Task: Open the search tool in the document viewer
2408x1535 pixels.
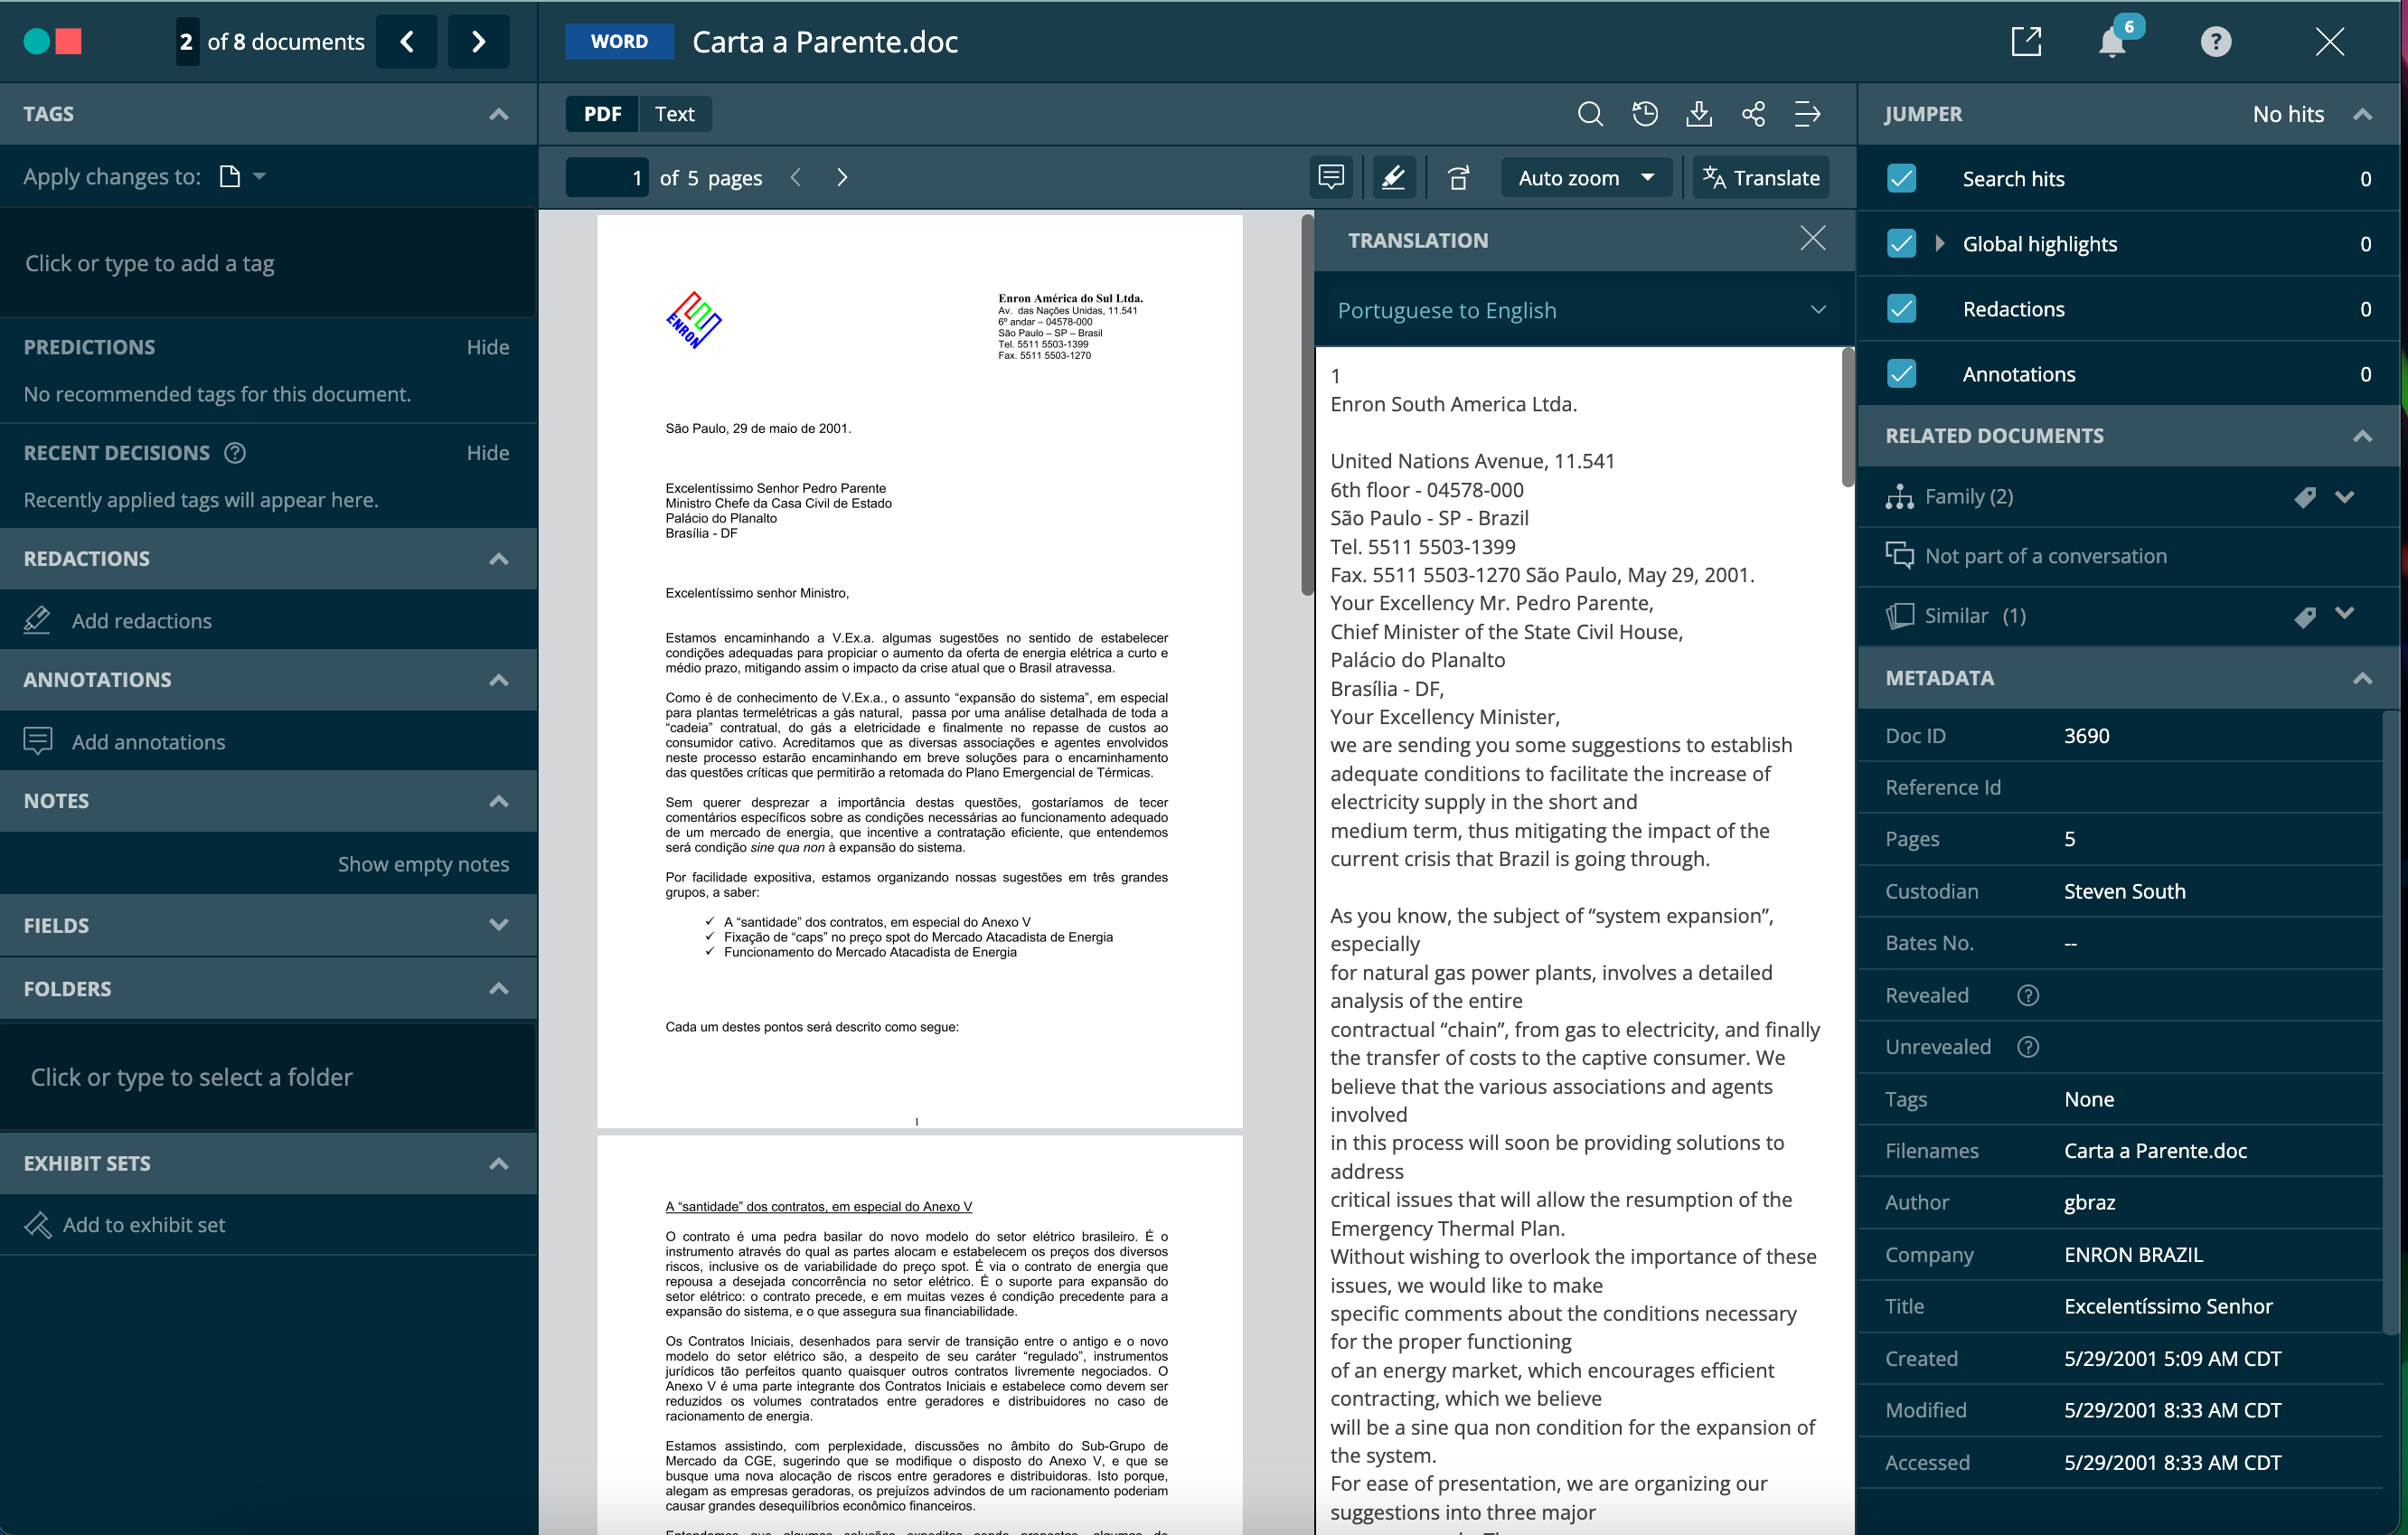Action: pos(1591,113)
